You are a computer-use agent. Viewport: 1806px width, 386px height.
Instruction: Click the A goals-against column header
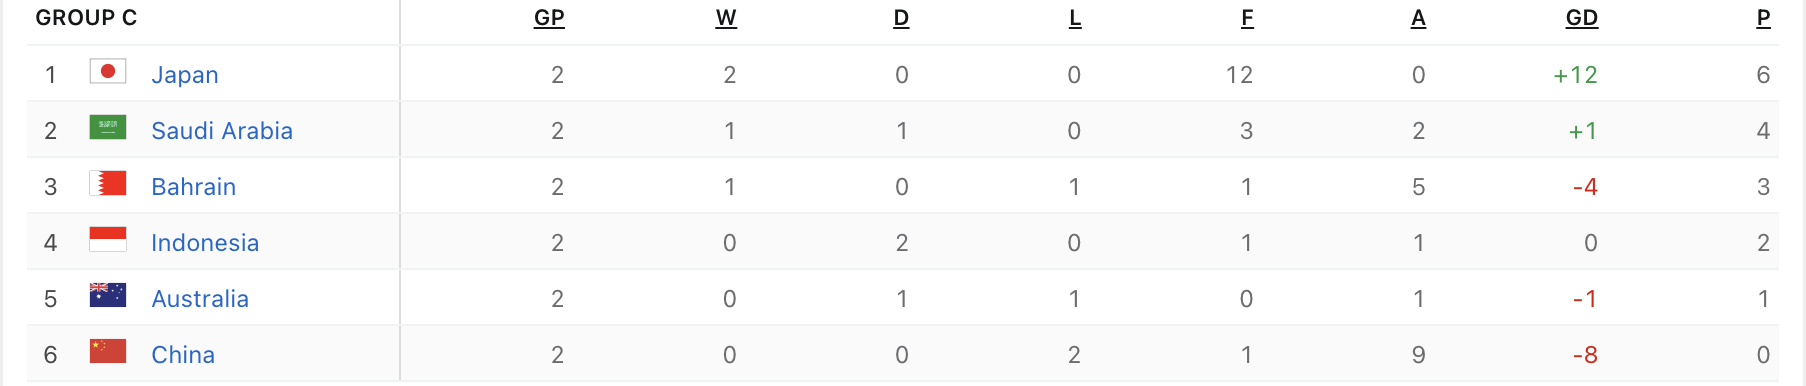[x=1418, y=18]
